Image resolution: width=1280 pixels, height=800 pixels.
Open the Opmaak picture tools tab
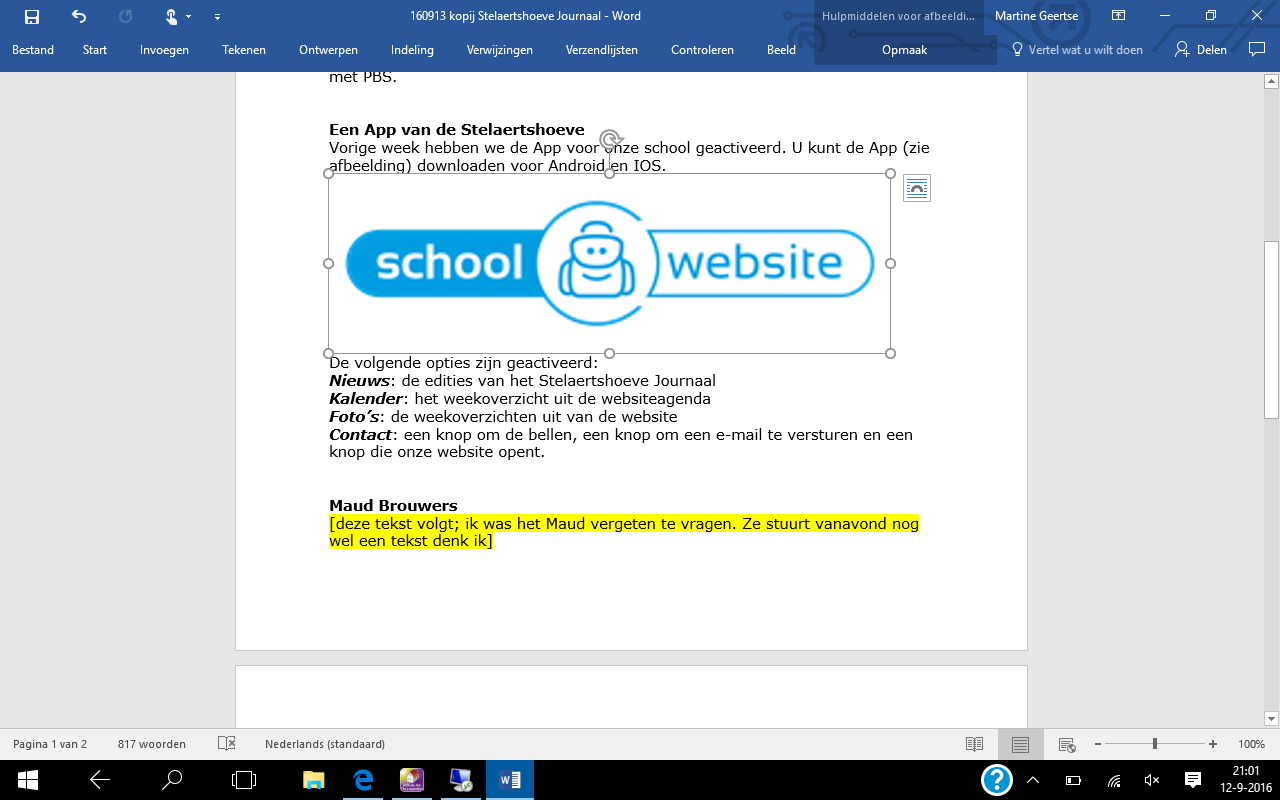click(905, 50)
